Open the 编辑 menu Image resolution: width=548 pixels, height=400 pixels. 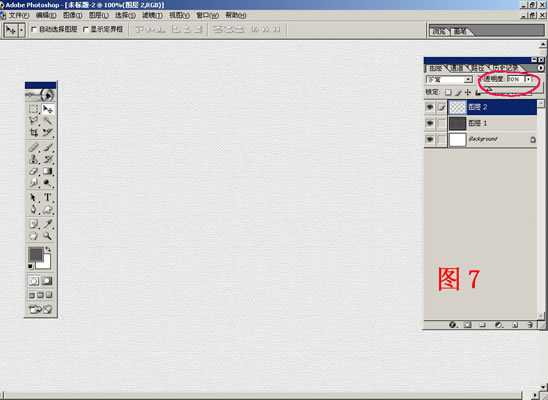(x=46, y=15)
